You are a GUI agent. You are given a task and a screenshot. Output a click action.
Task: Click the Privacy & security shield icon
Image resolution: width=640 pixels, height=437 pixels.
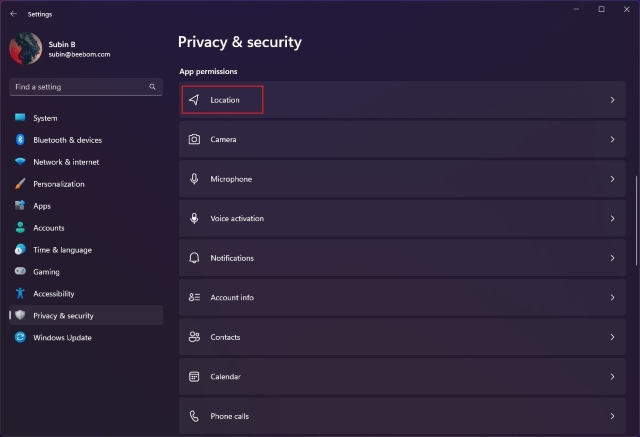point(20,315)
